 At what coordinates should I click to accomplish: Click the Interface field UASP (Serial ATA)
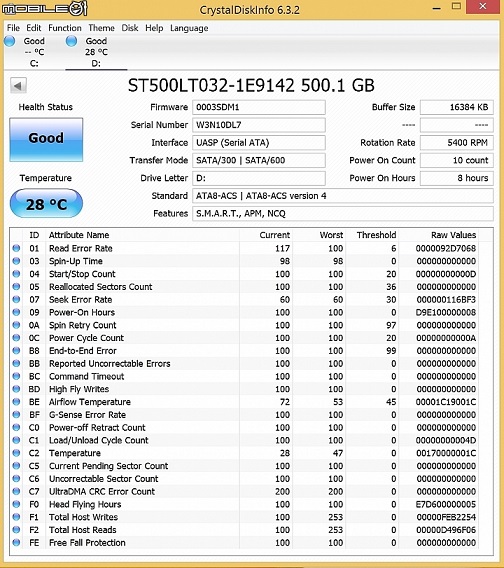click(x=259, y=143)
